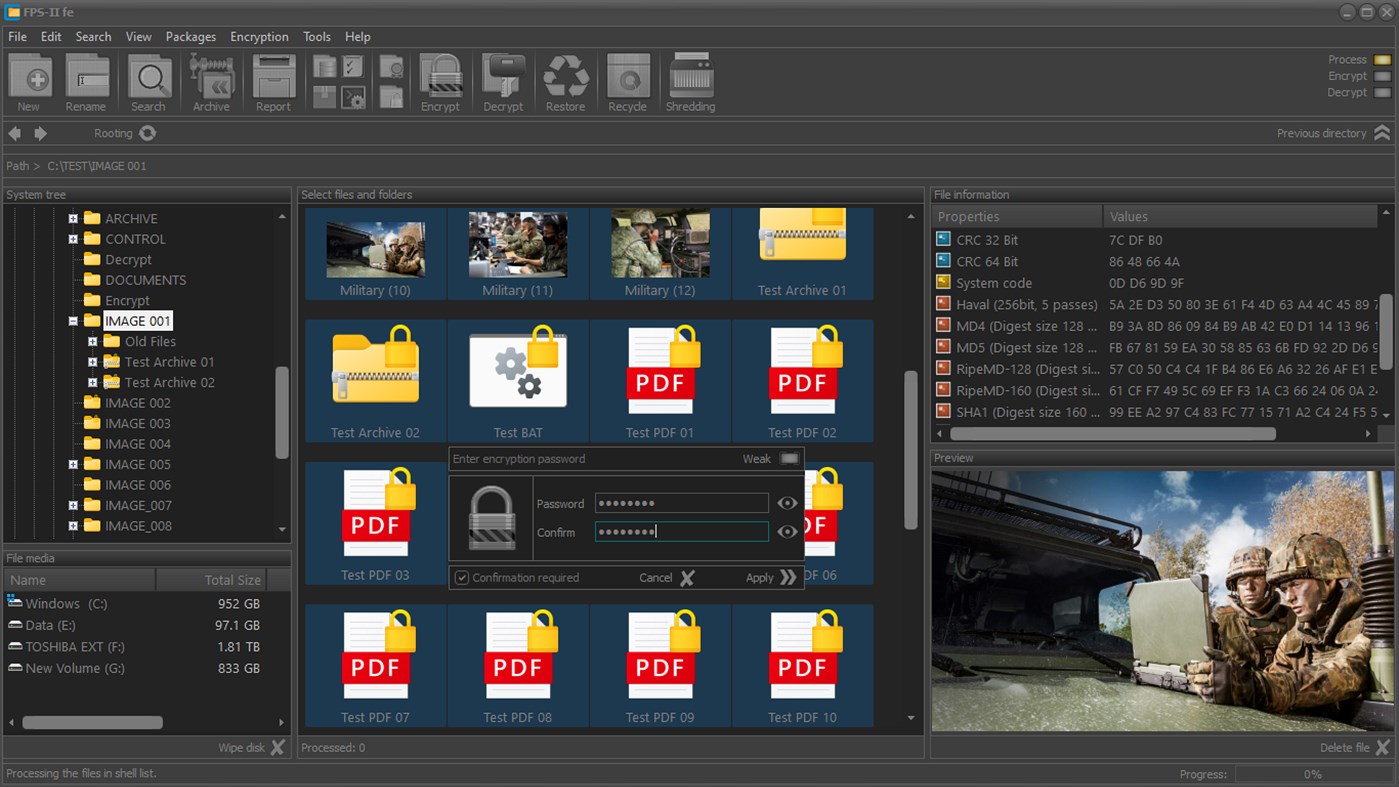The width and height of the screenshot is (1399, 787).
Task: Open the Recycle tool
Action: point(628,80)
